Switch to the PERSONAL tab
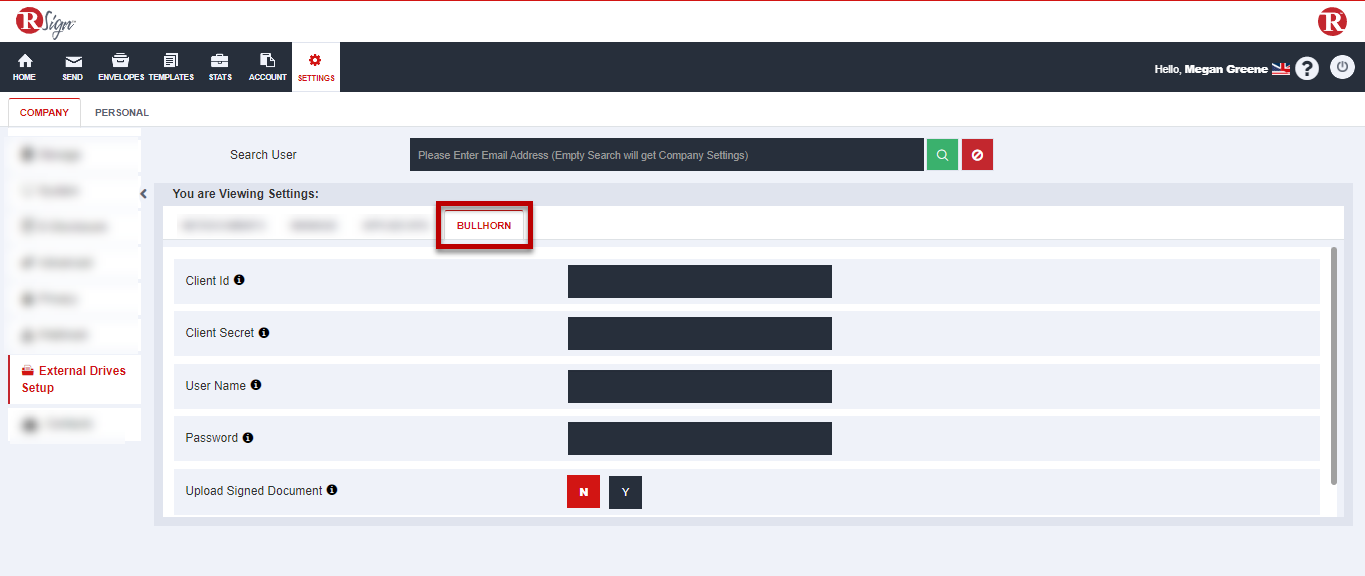The width and height of the screenshot is (1365, 576). pyautogui.click(x=120, y=112)
